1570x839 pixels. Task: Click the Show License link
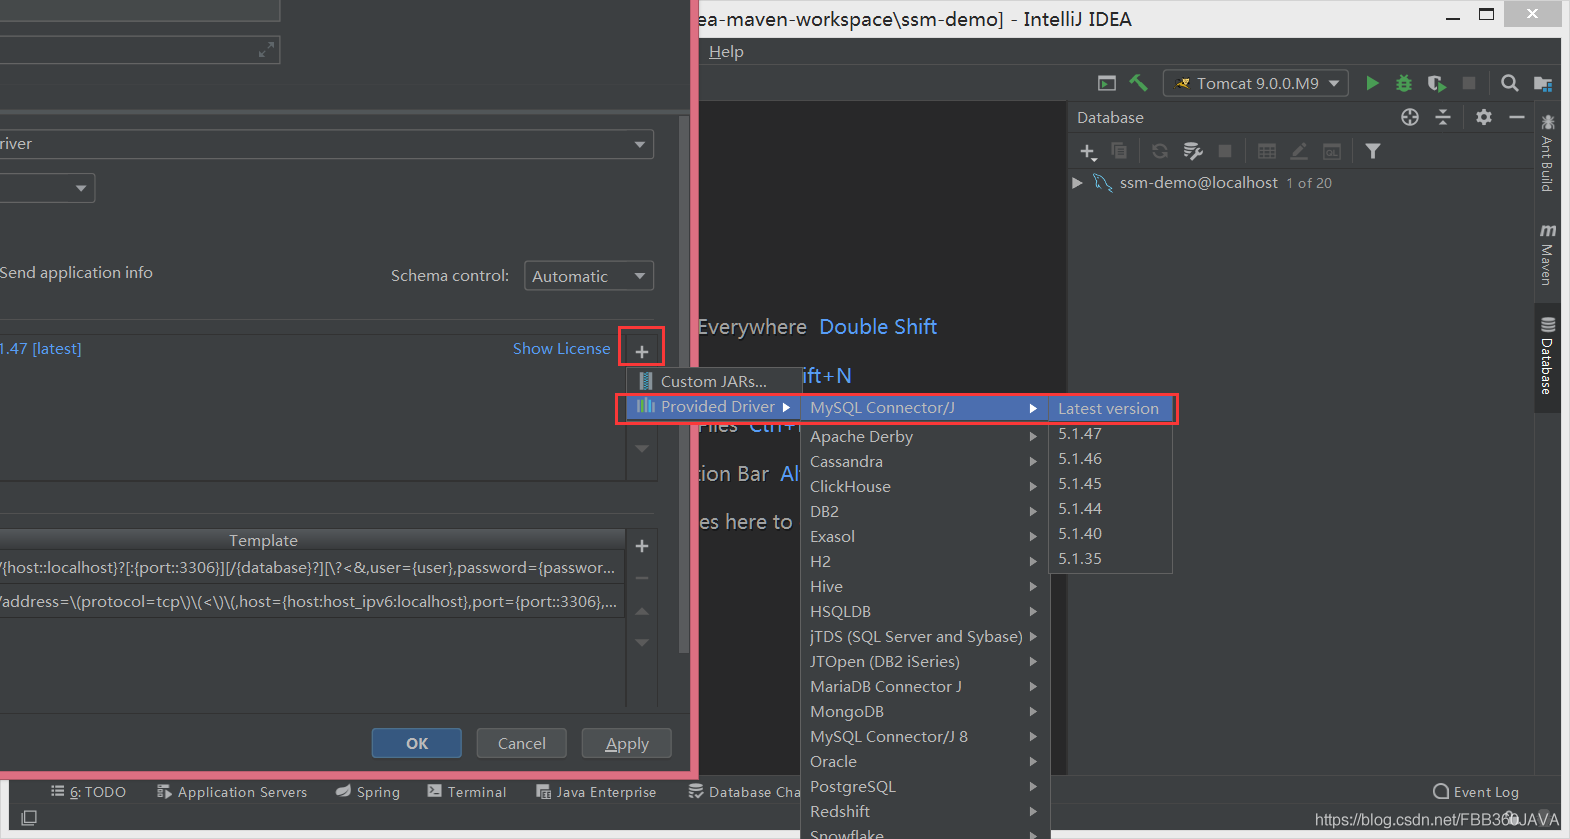(561, 349)
